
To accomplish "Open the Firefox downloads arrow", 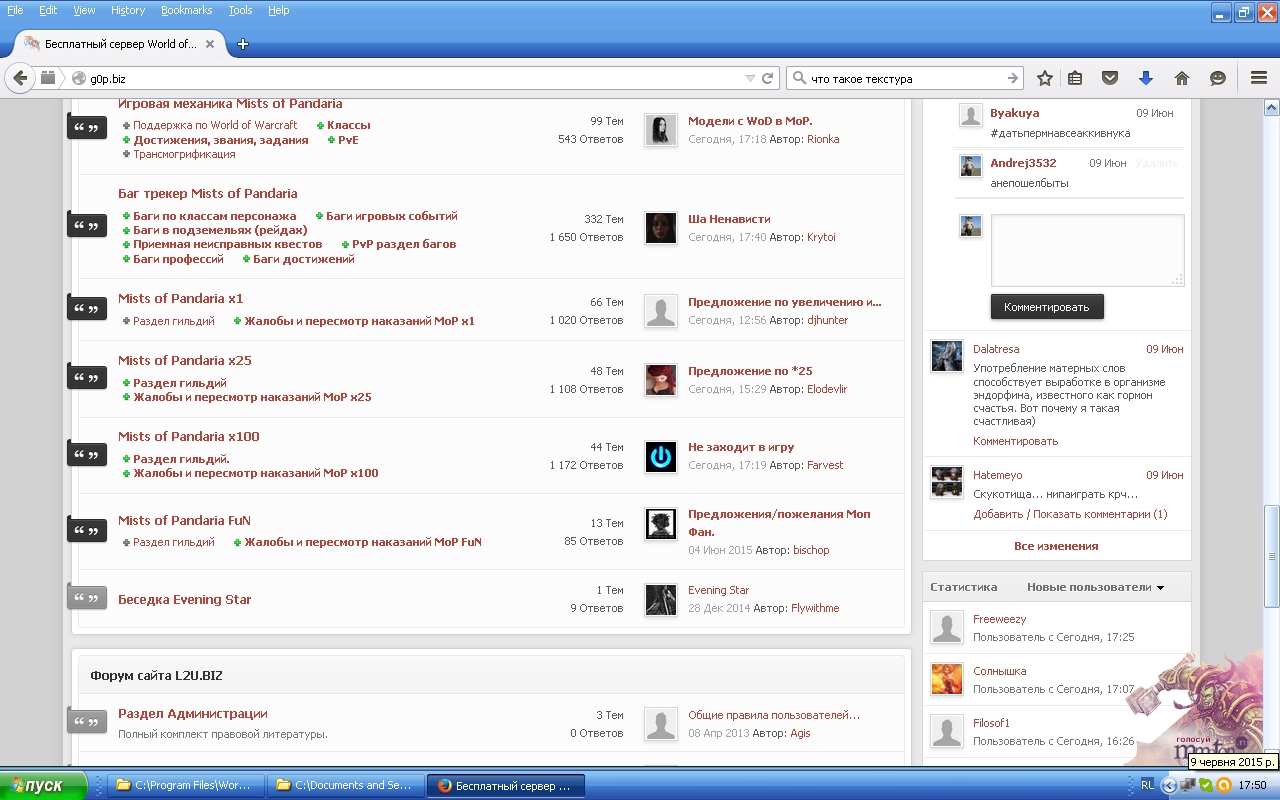I will pos(1146,78).
